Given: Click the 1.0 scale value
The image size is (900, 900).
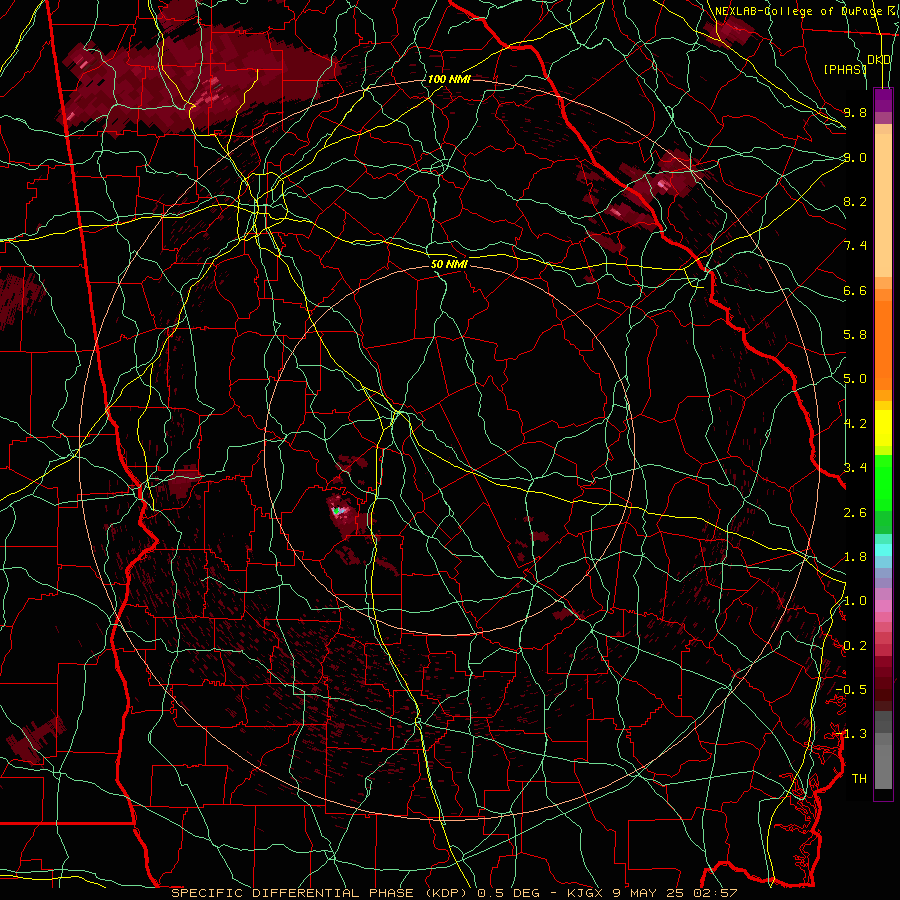Looking at the screenshot, I should pos(855,601).
